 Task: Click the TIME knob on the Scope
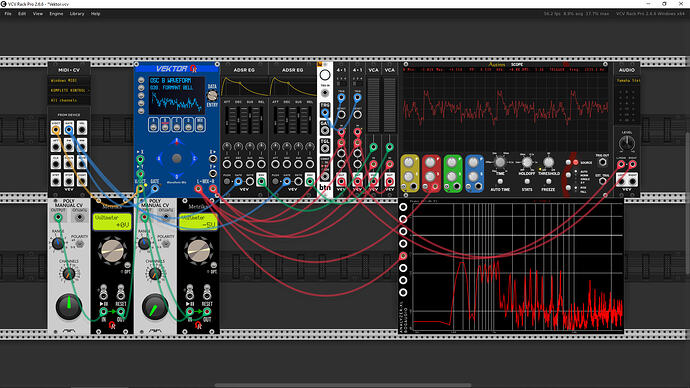(500, 162)
